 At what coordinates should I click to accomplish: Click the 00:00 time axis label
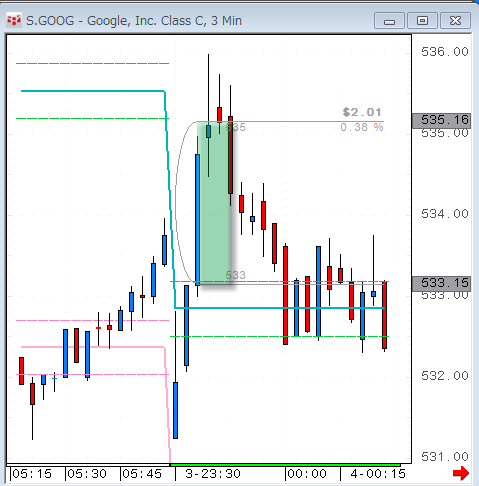tap(307, 474)
